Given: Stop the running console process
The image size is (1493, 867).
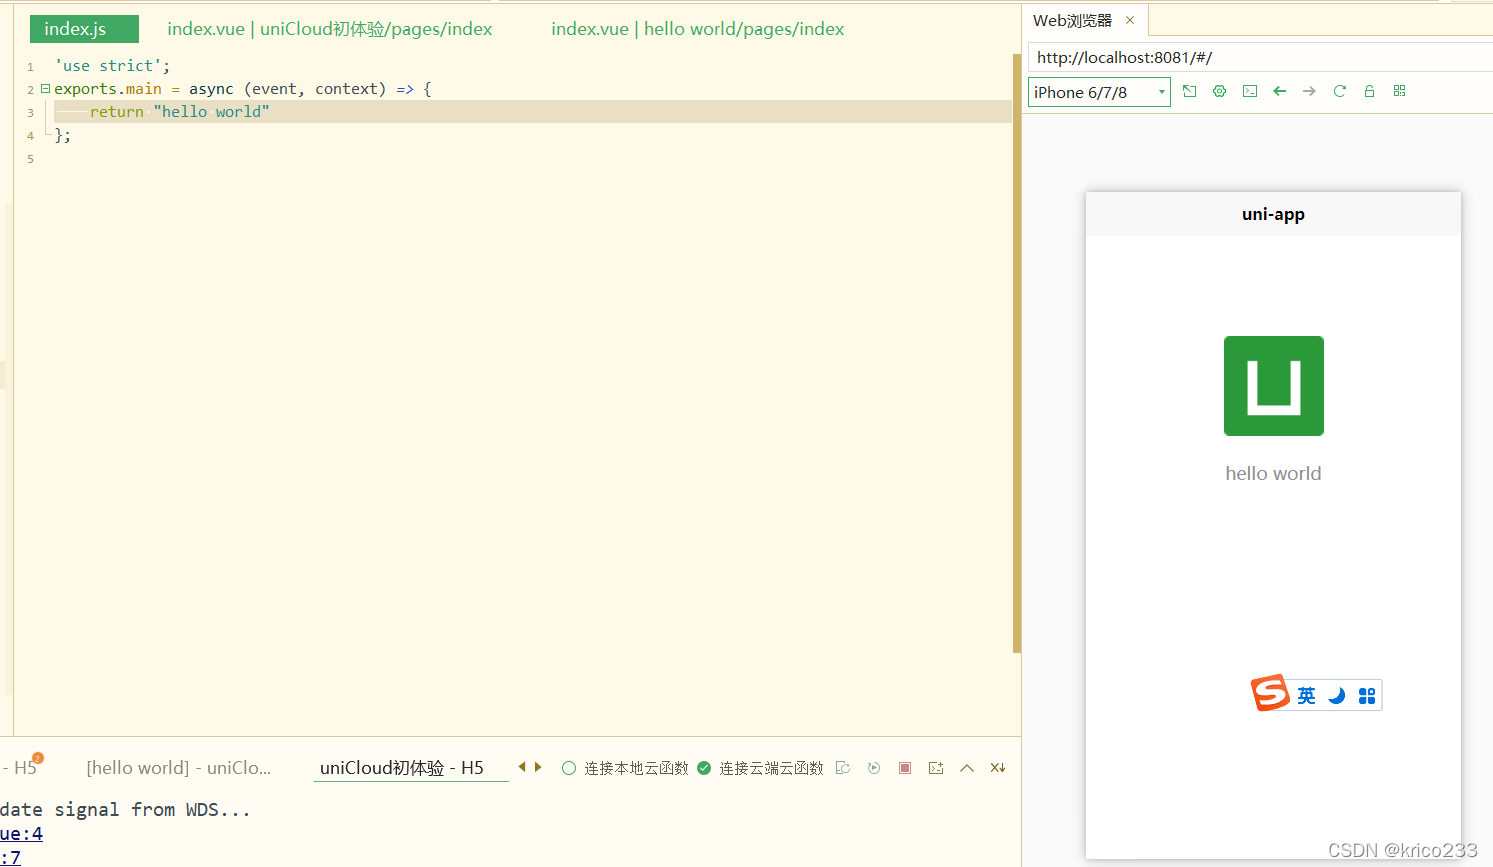Looking at the screenshot, I should 905,768.
